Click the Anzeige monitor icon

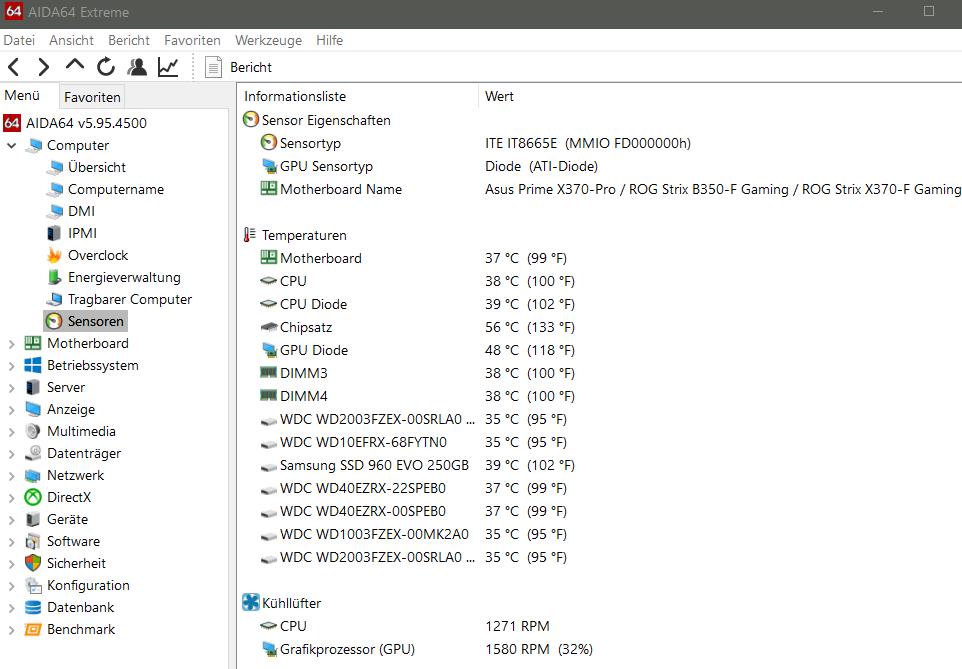(x=33, y=409)
